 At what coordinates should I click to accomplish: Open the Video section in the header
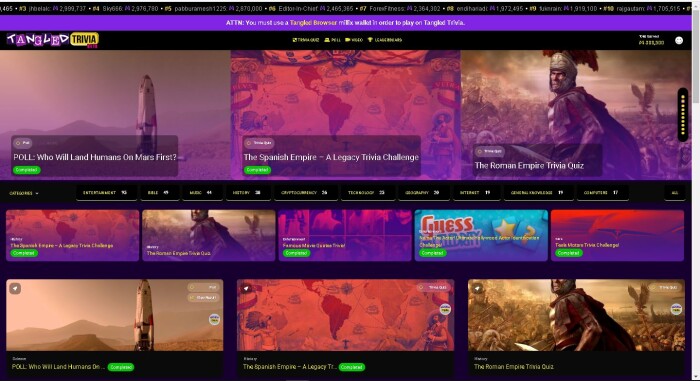tap(354, 40)
